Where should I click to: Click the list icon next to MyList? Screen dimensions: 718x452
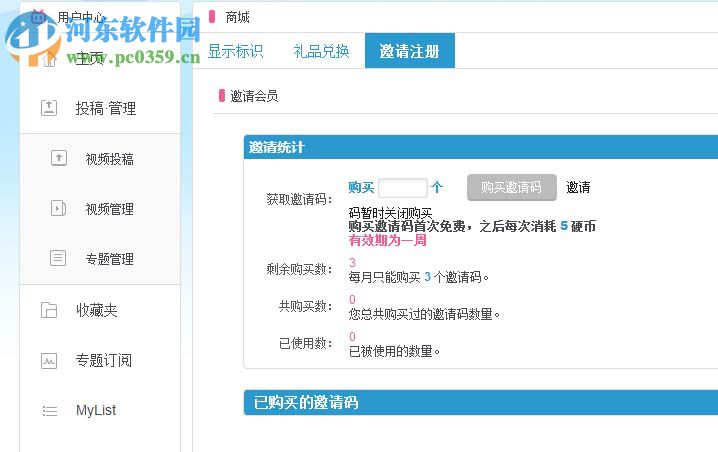tap(49, 411)
